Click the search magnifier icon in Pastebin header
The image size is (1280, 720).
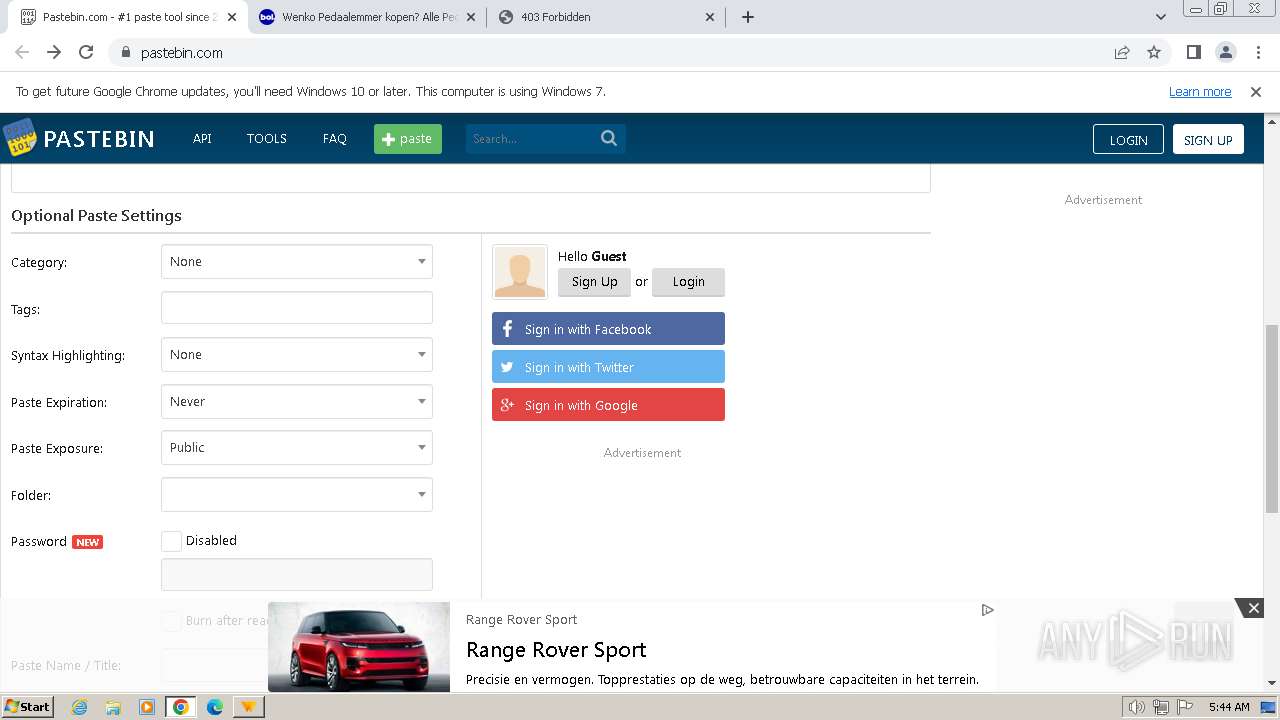(609, 138)
